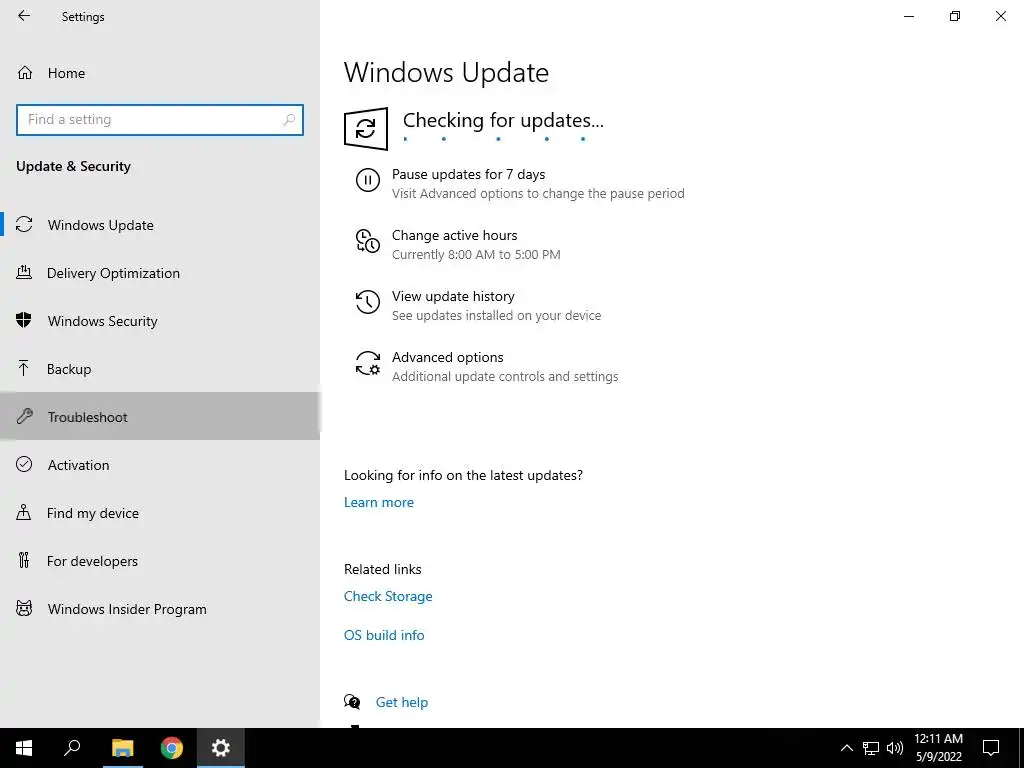Image resolution: width=1024 pixels, height=768 pixels.
Task: Minimize the Settings window
Action: 908,16
